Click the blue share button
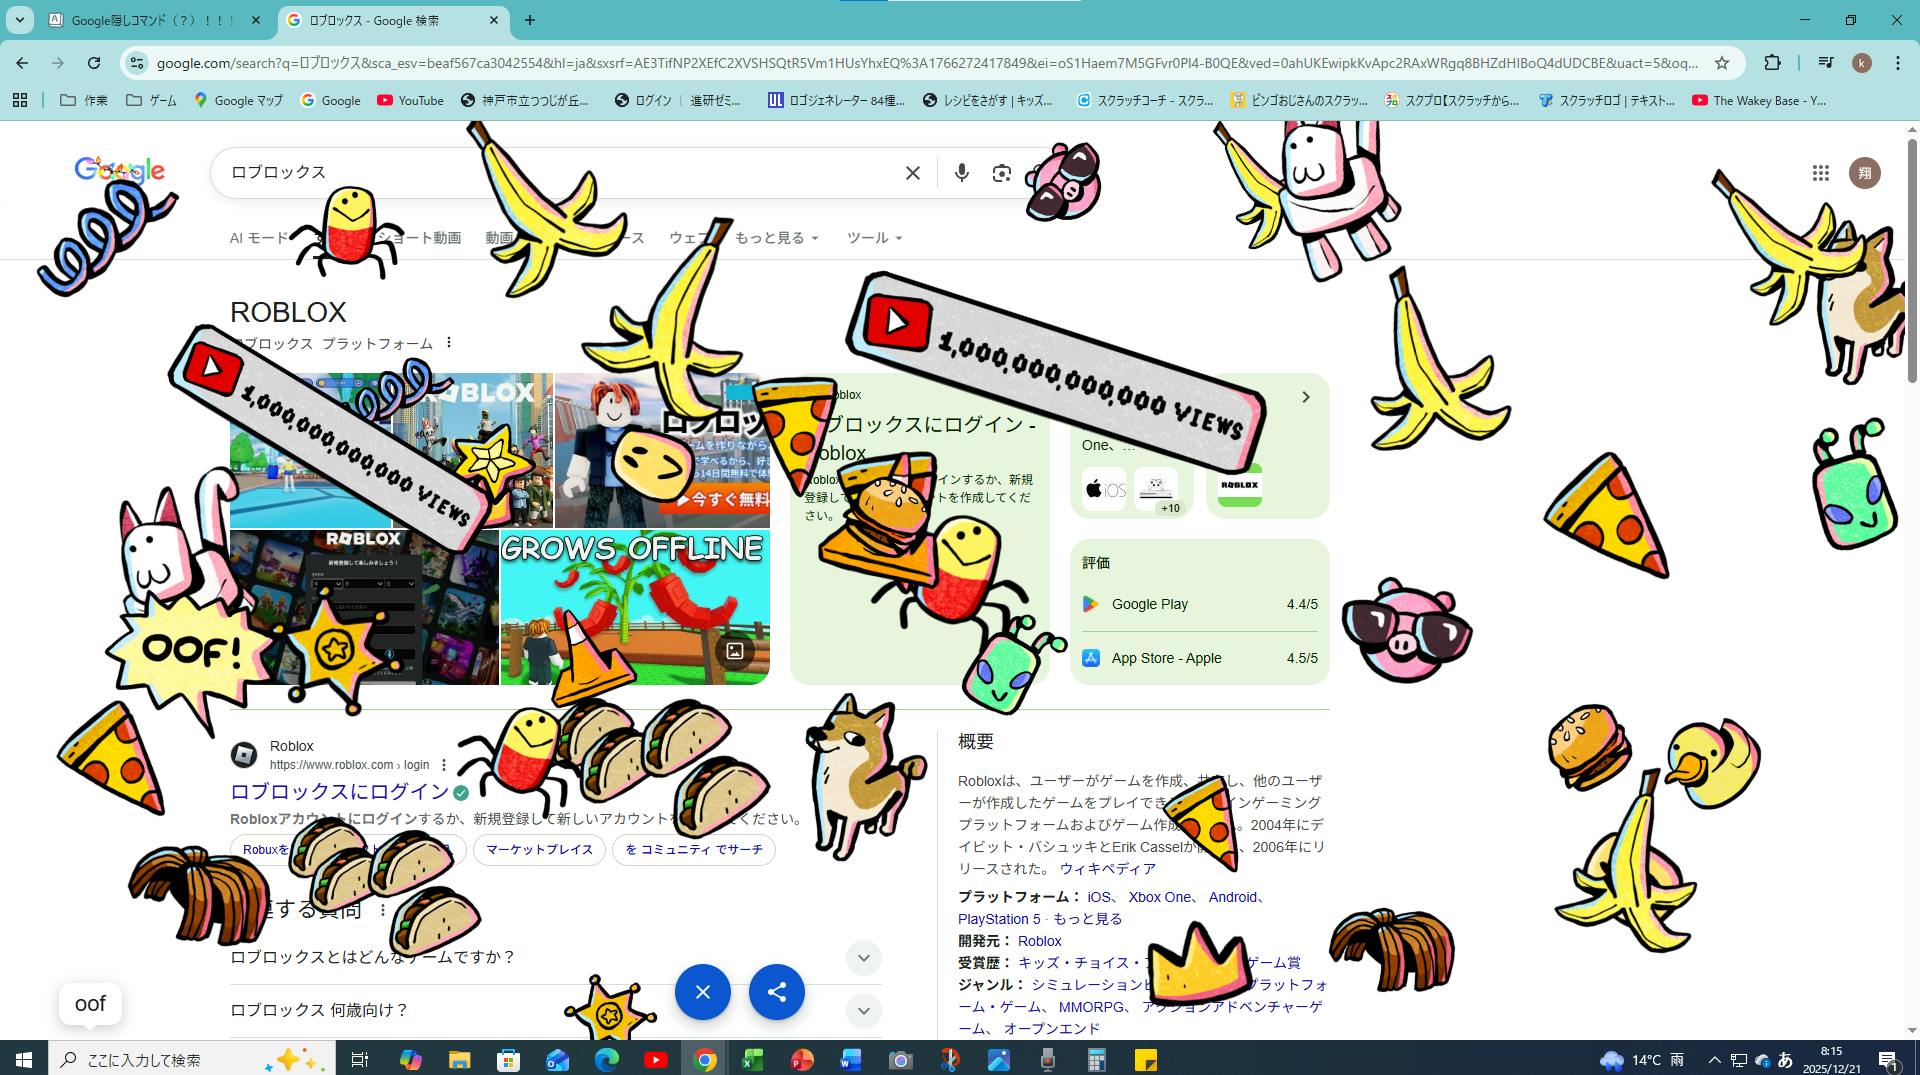 (x=776, y=992)
